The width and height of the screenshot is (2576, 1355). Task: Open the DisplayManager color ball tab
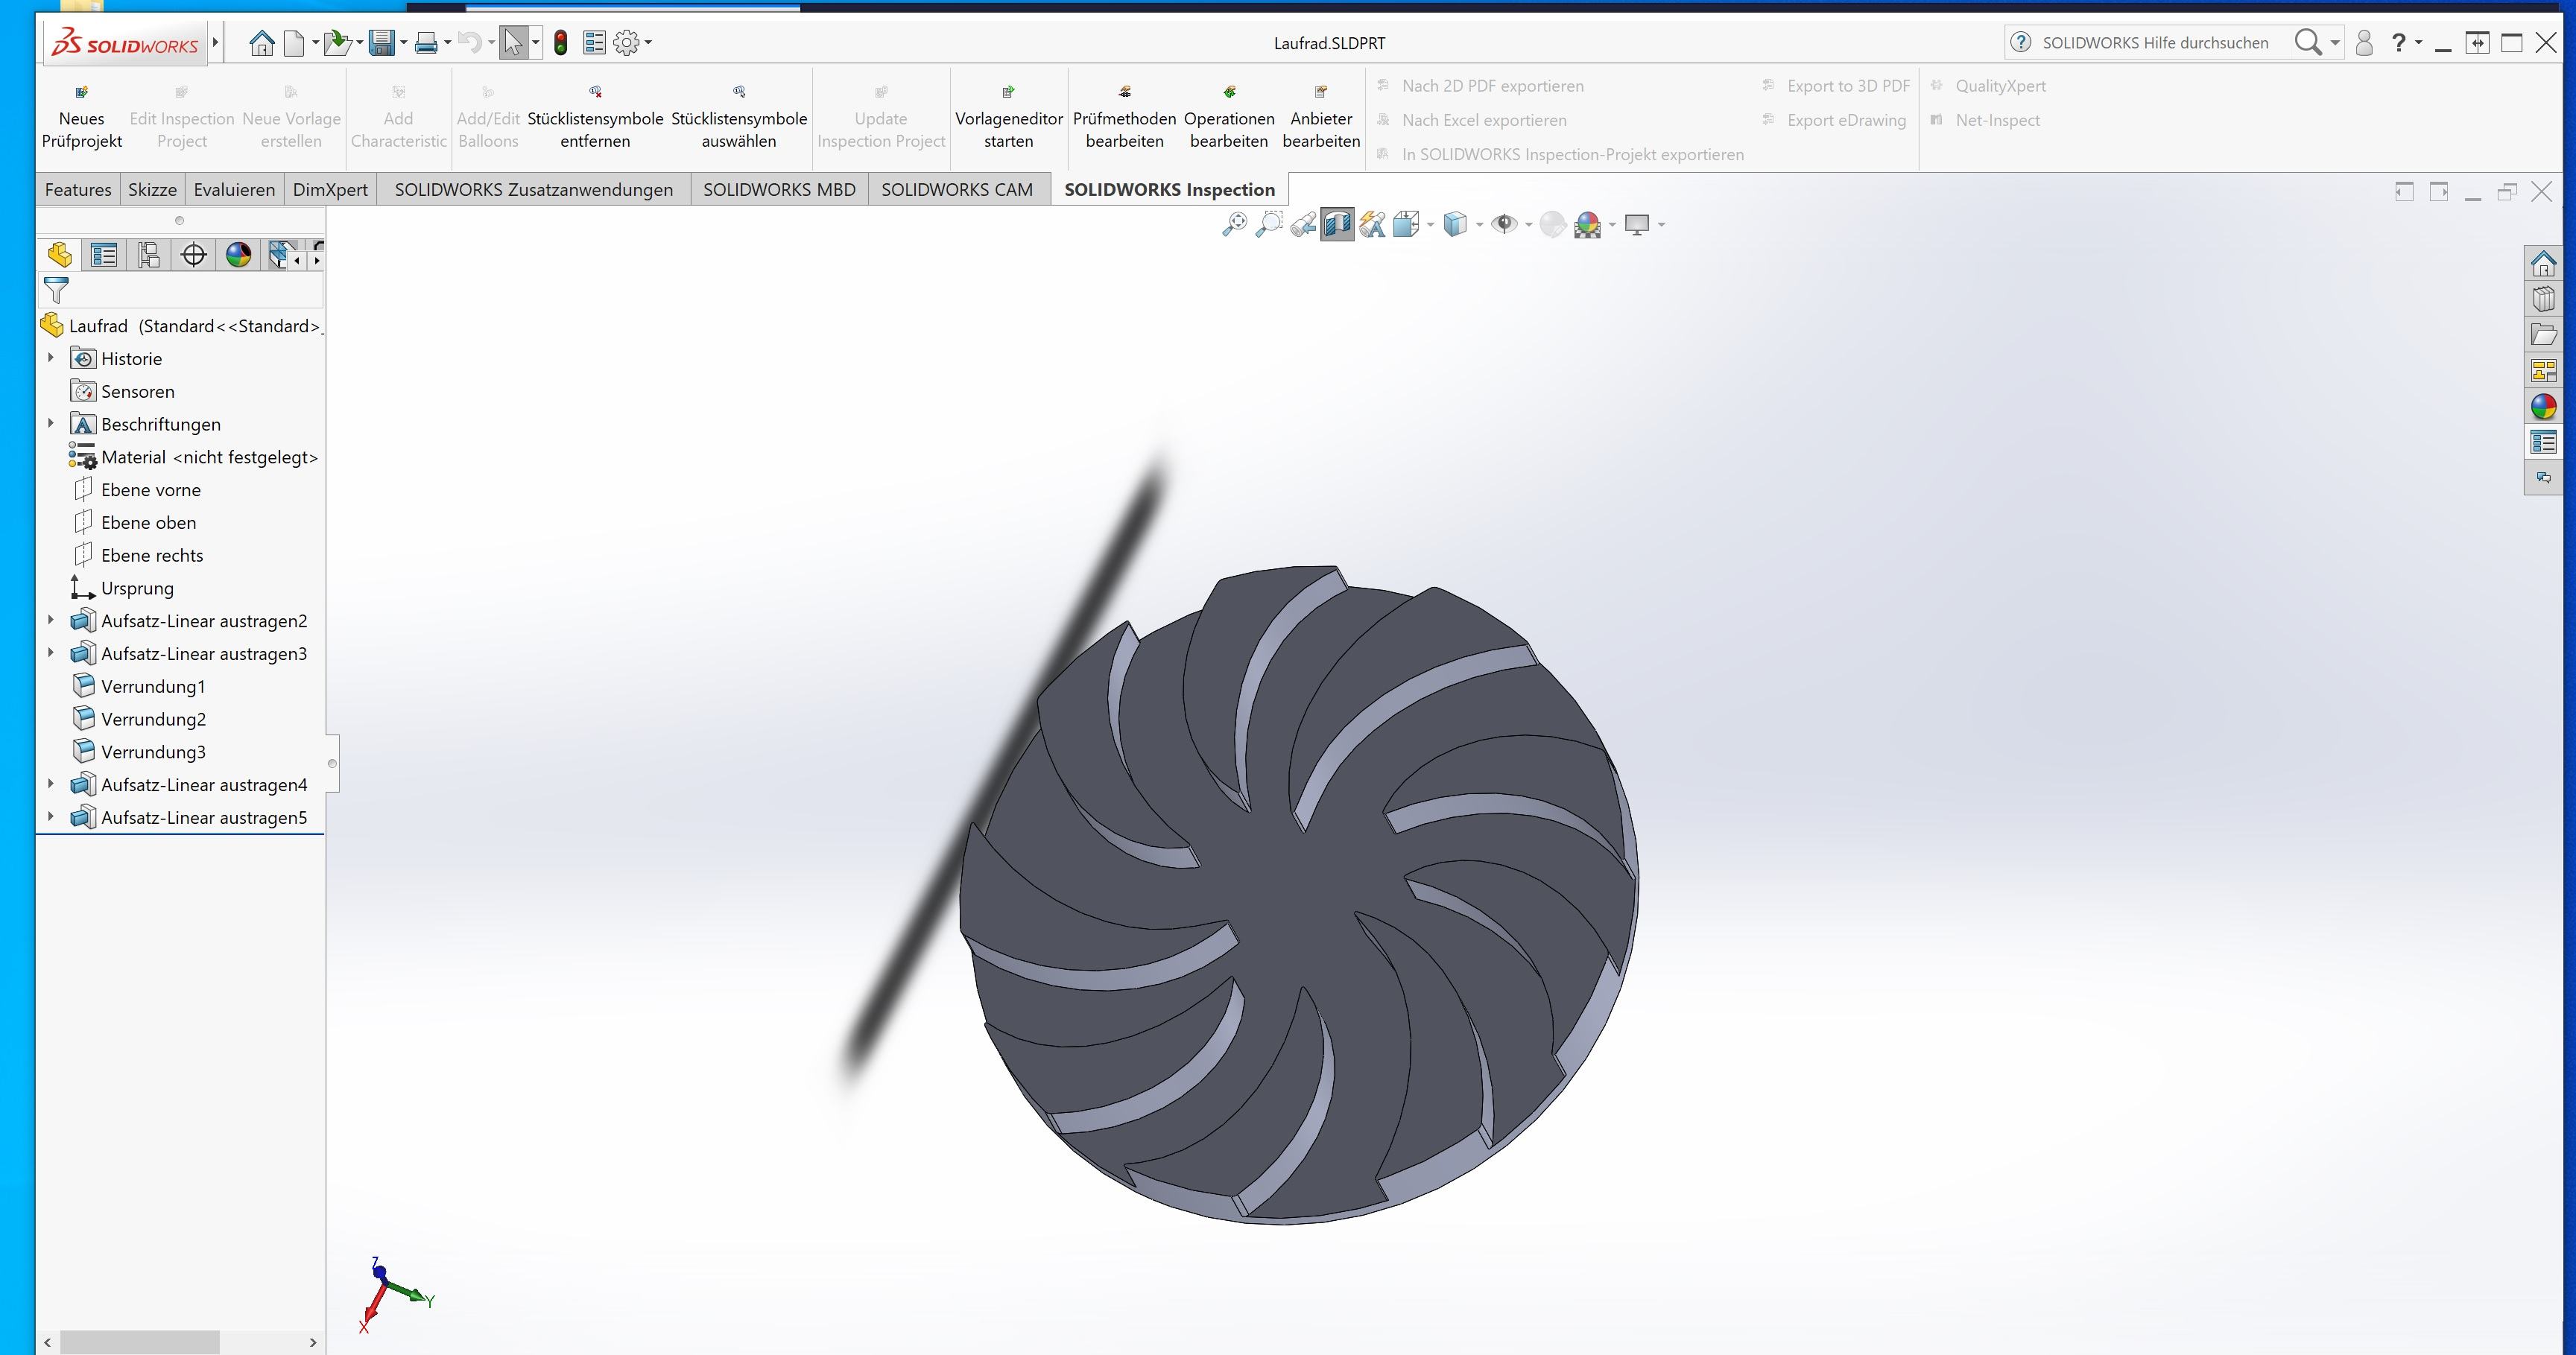pyautogui.click(x=238, y=255)
